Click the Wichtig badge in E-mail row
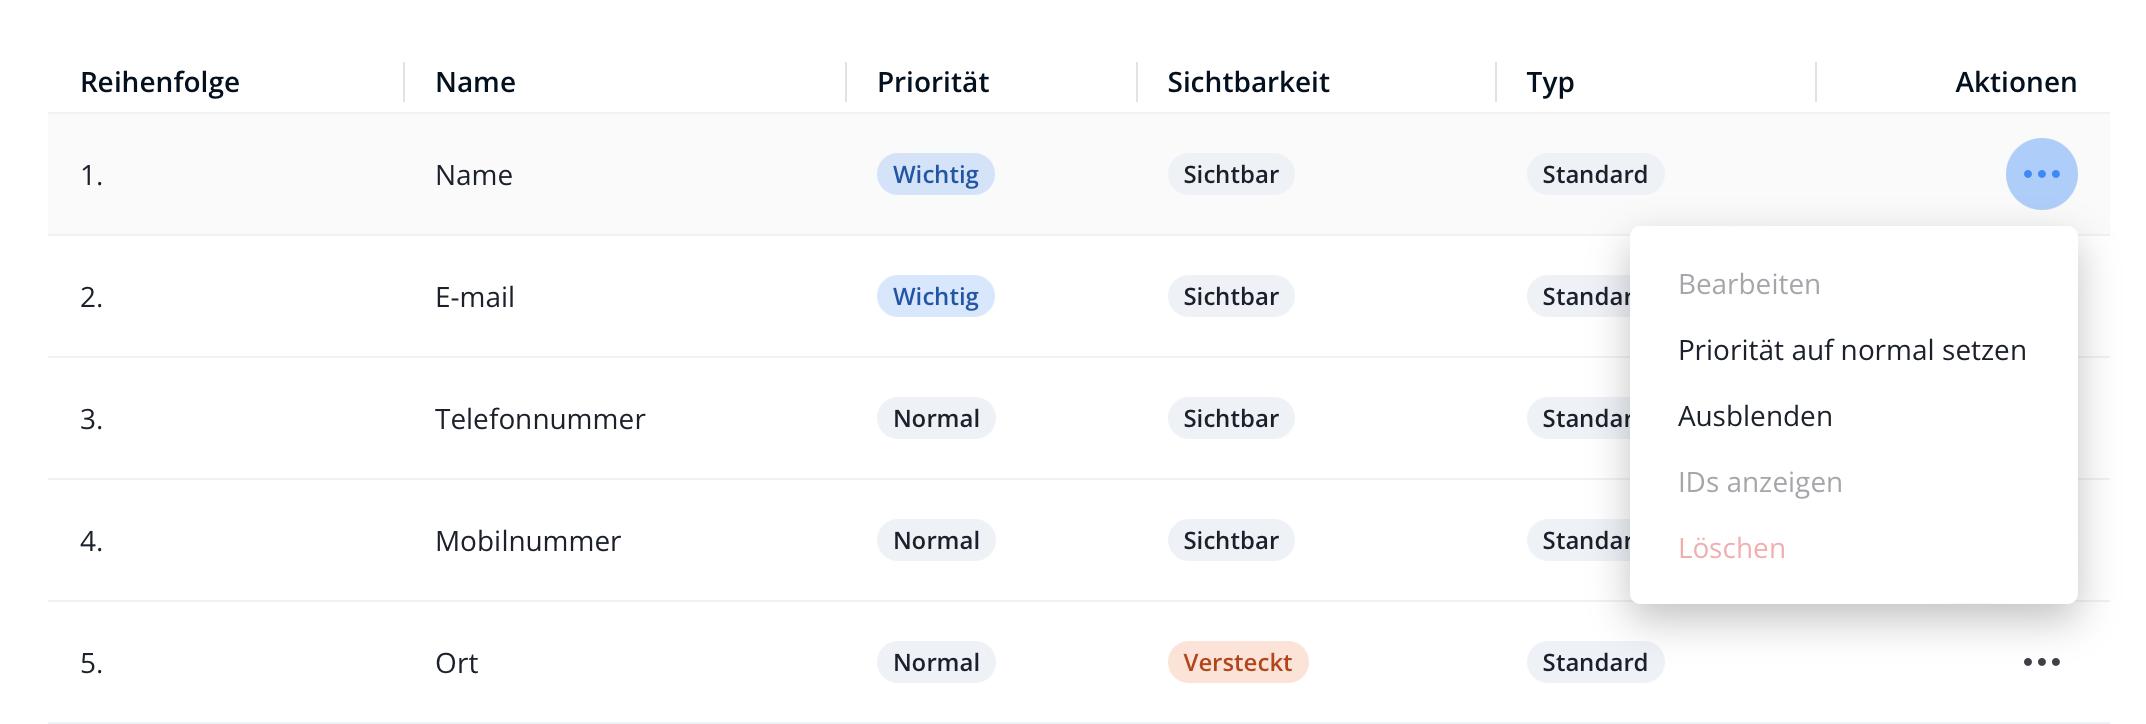The image size is (2146, 724). tap(935, 296)
